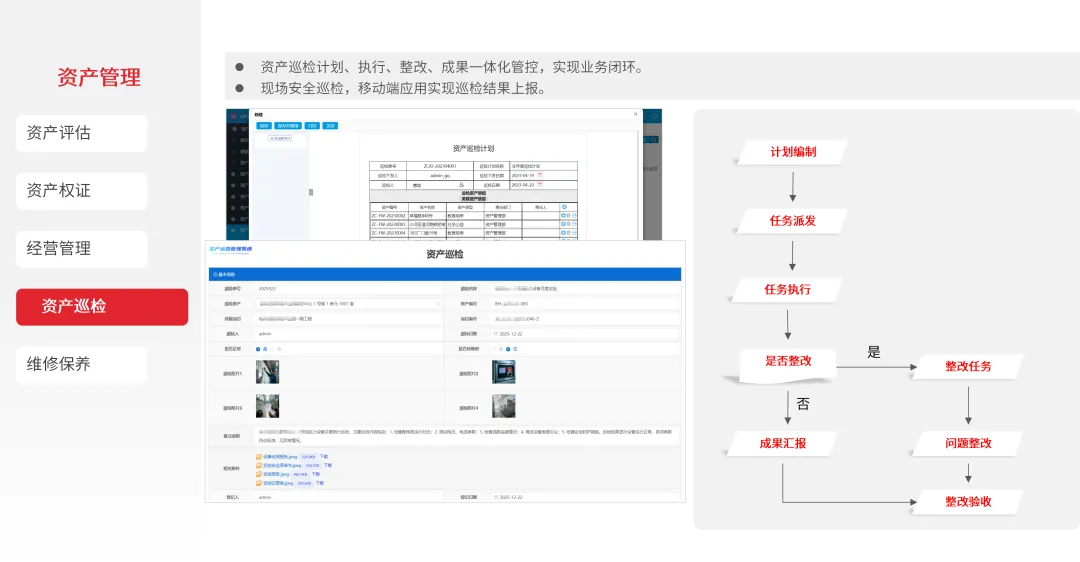Viewport: 1080px width, 562px height.
Task: Click the first blue button in plan dialog toolbar
Action: click(264, 126)
